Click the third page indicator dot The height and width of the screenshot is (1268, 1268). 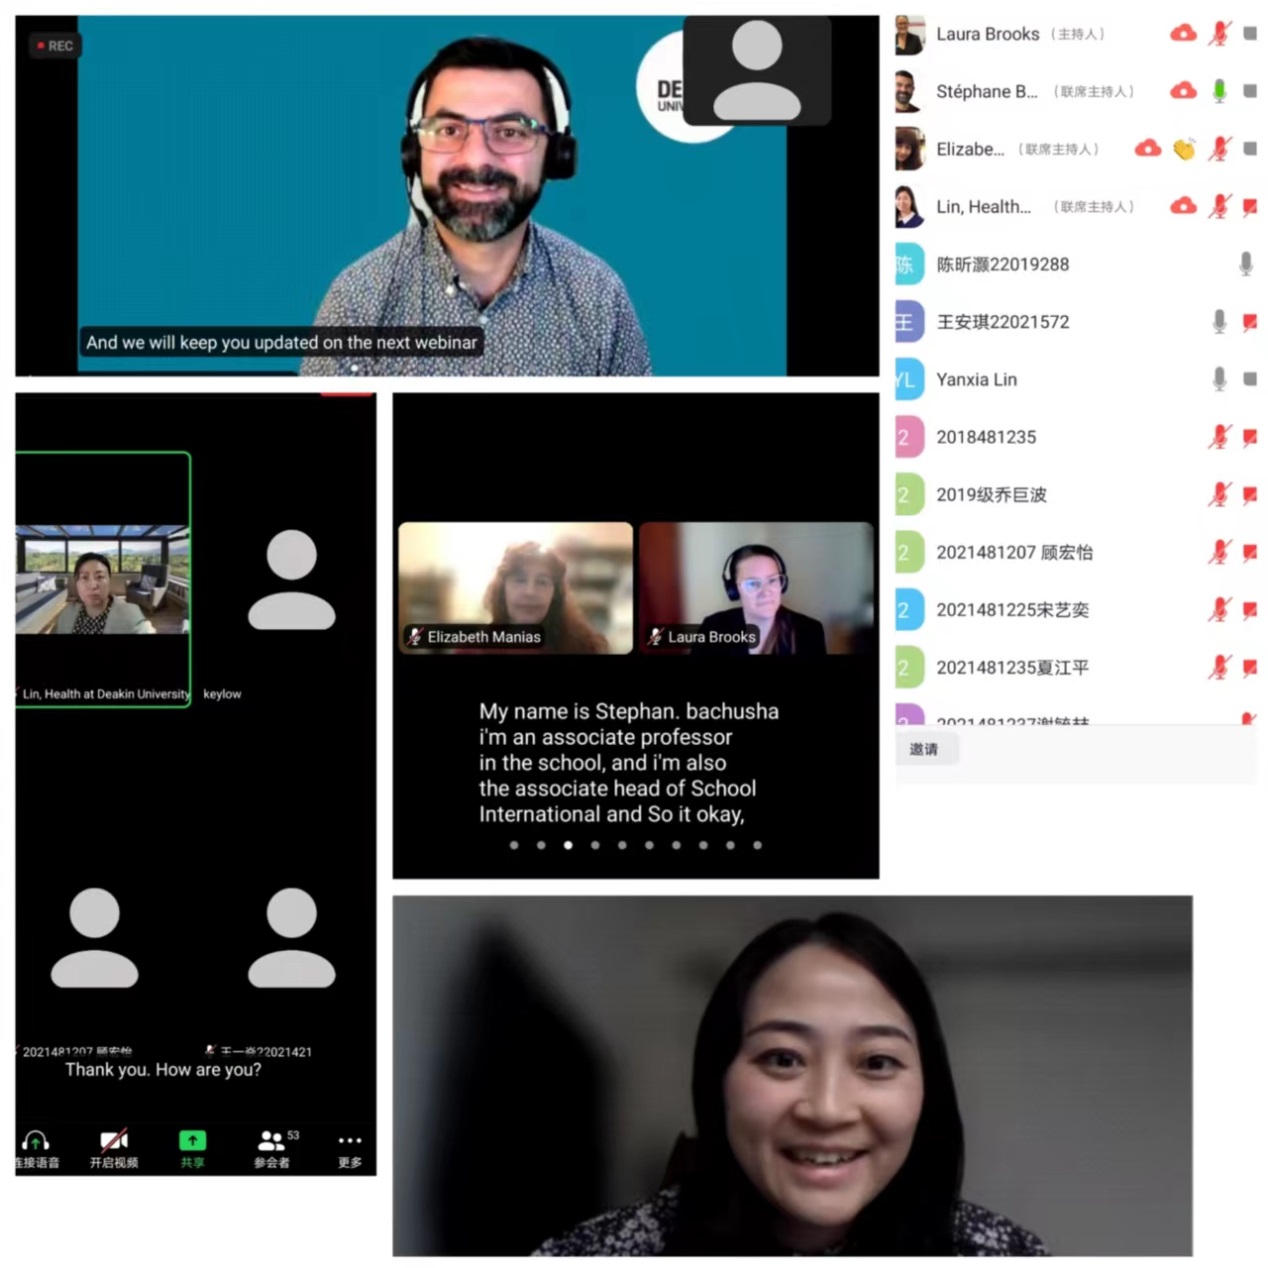pos(568,845)
